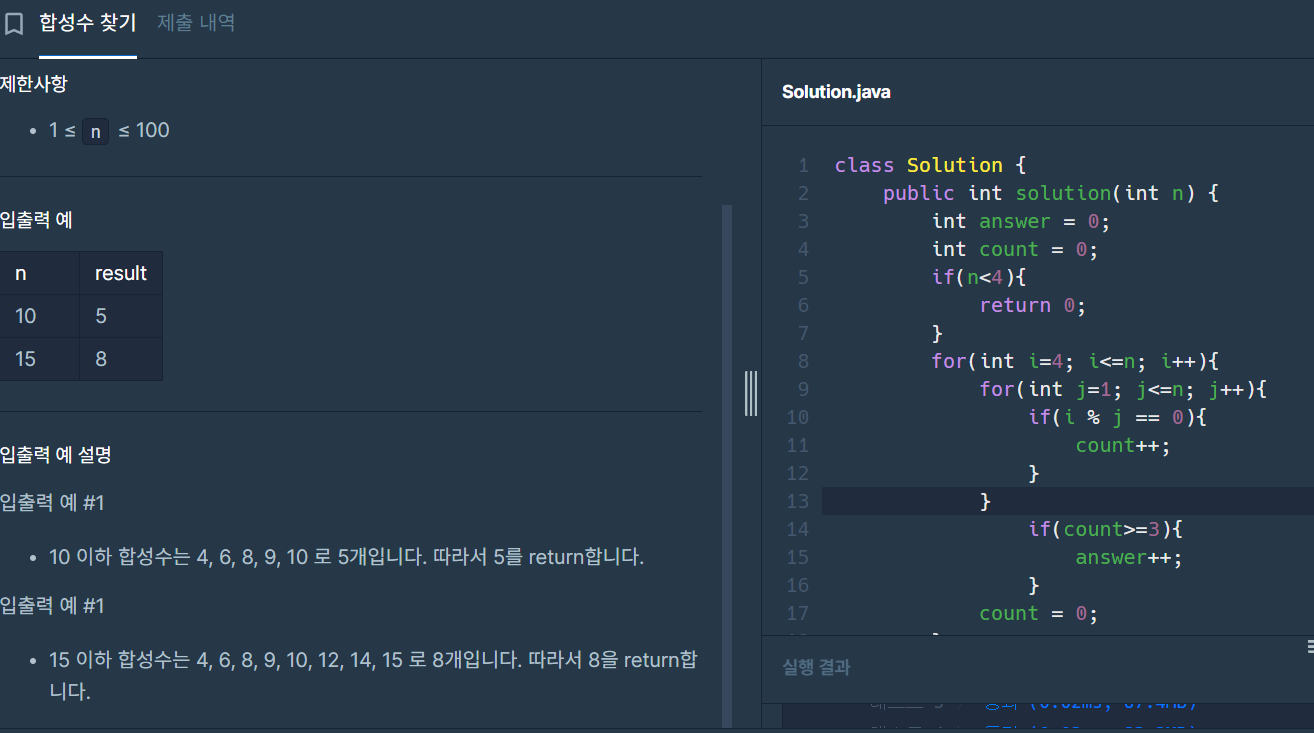Click the 'count++;' code line

click(1123, 445)
